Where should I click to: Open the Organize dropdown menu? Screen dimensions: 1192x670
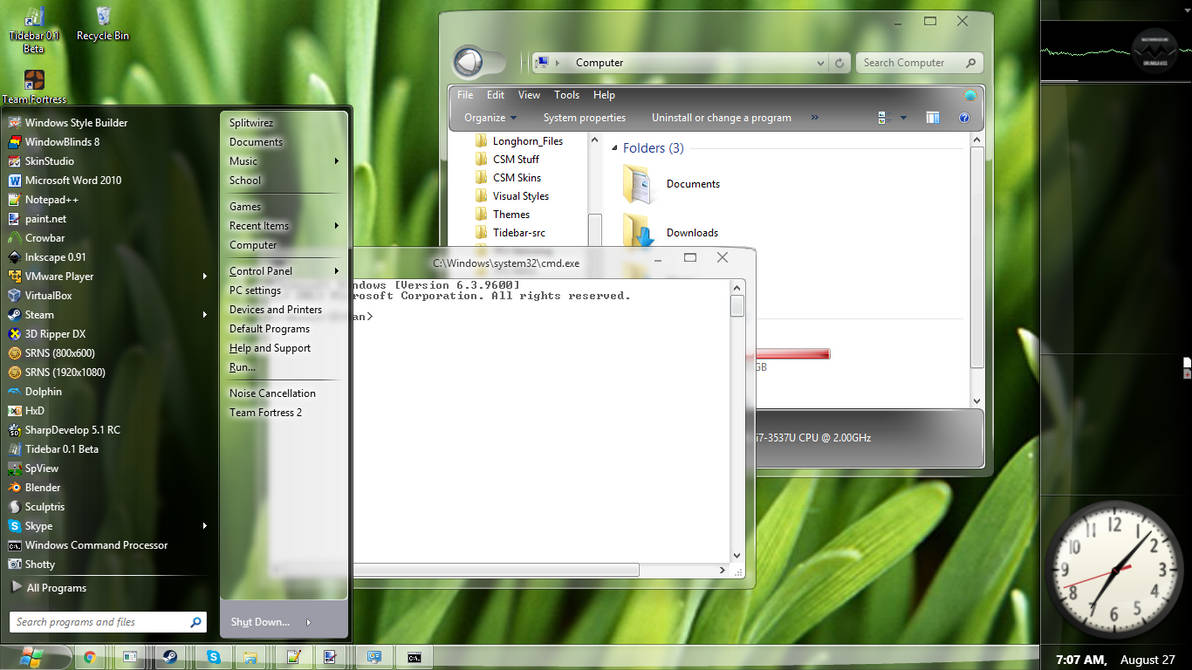tap(488, 117)
